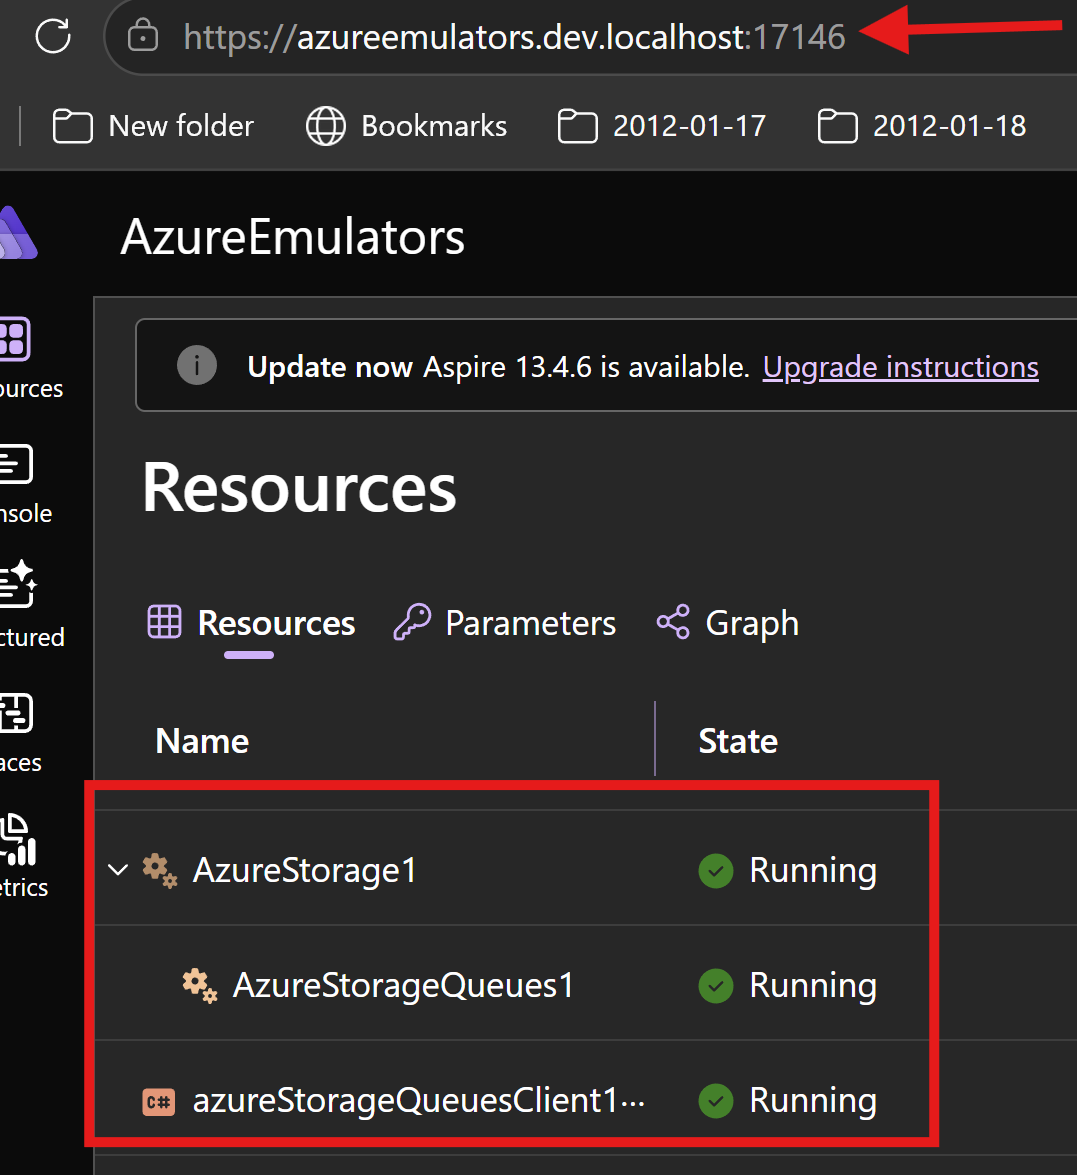The image size is (1077, 1175).
Task: Click Running status of AzureStorageQueues1
Action: (x=812, y=985)
